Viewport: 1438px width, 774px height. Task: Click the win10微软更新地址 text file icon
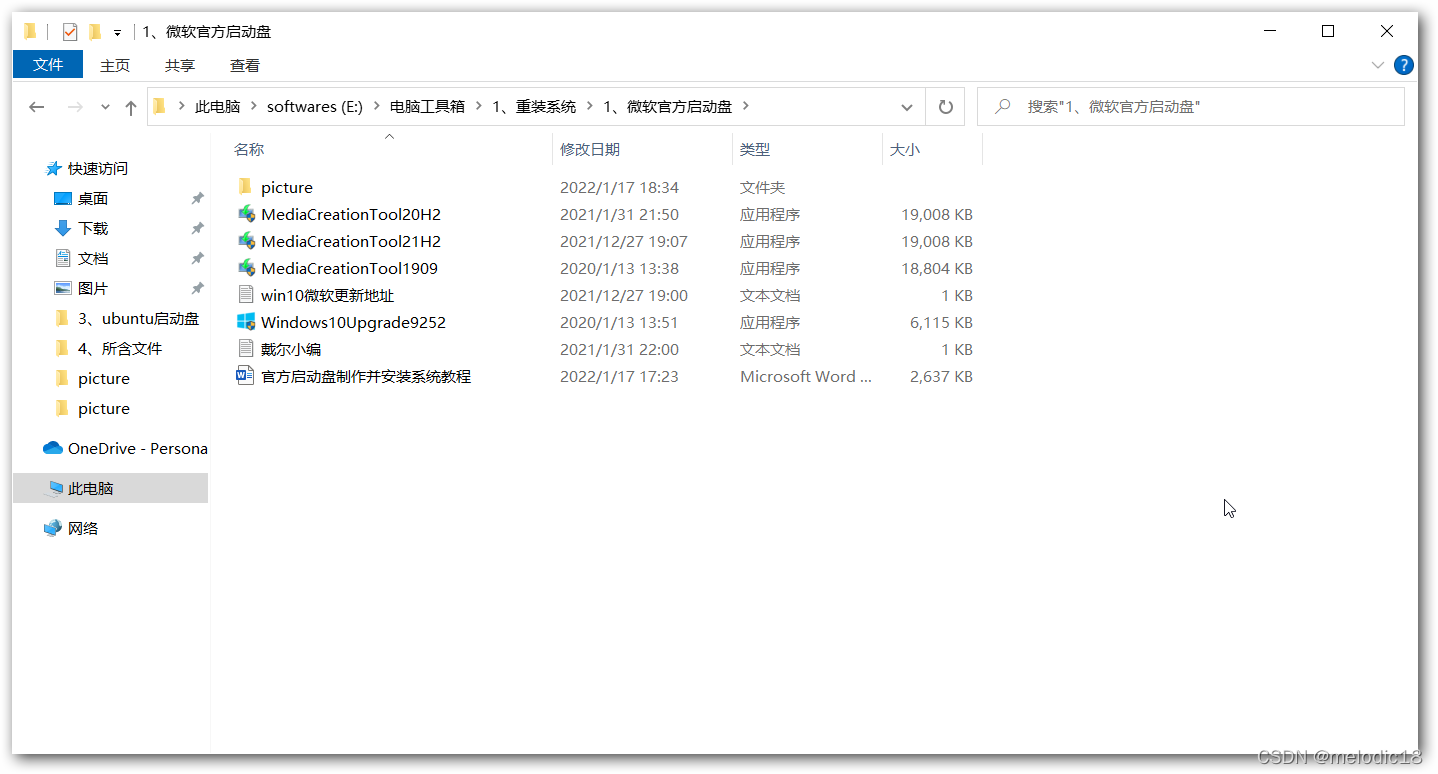246,295
